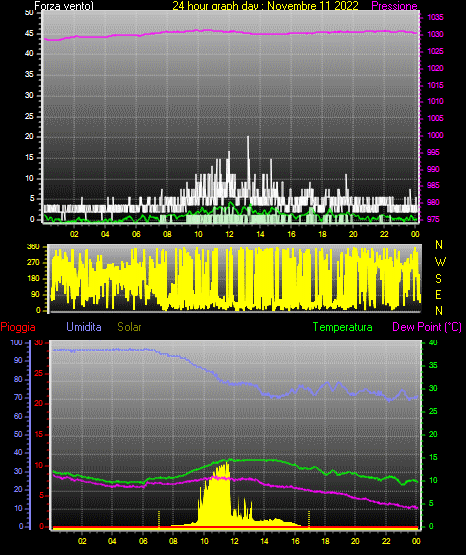The width and height of the screenshot is (466, 555).
Task: Click the 1030 pressure axis value
Action: coord(435,34)
